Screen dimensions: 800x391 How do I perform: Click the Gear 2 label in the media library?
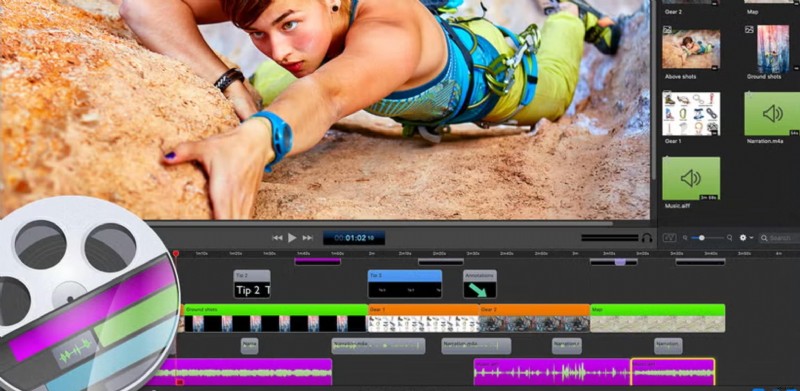point(673,11)
